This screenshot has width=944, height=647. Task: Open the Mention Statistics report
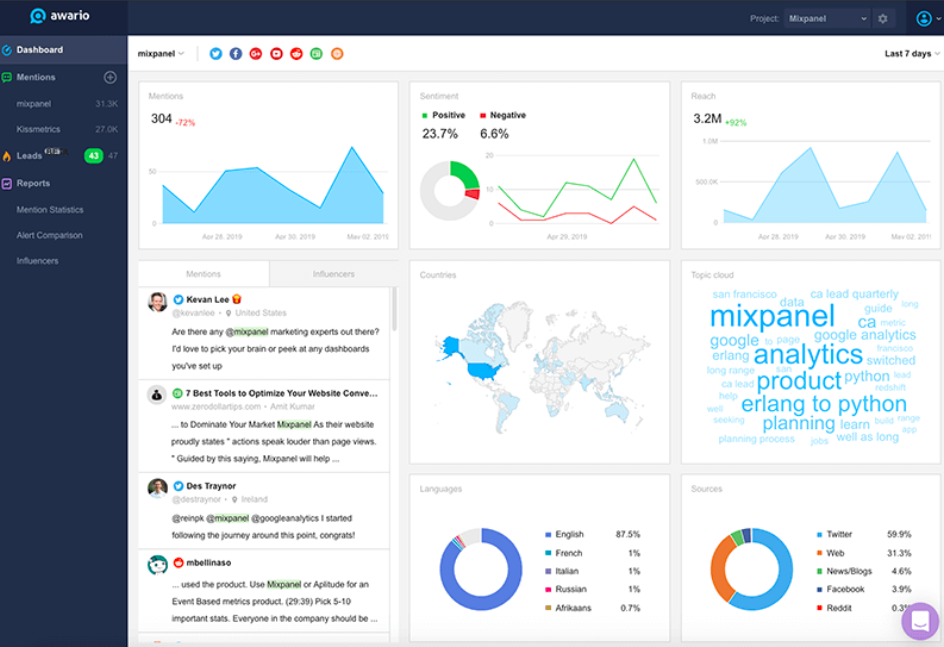click(50, 210)
